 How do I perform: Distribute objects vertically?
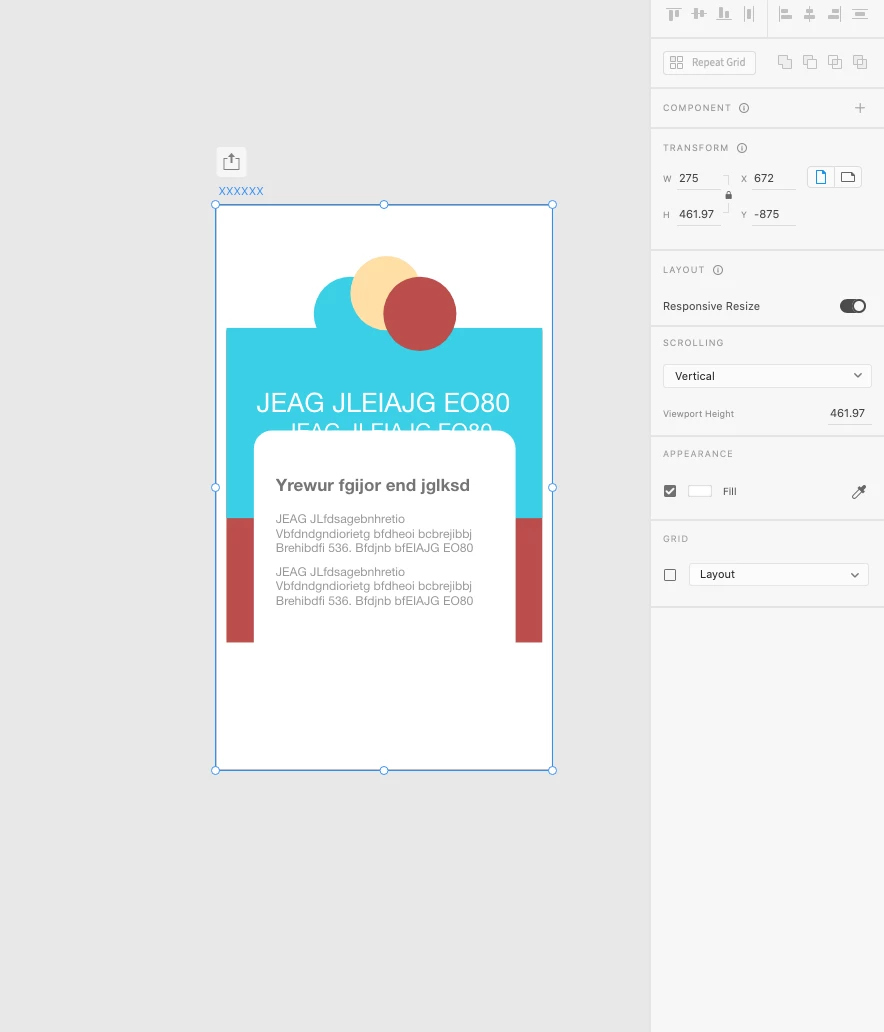click(x=860, y=14)
